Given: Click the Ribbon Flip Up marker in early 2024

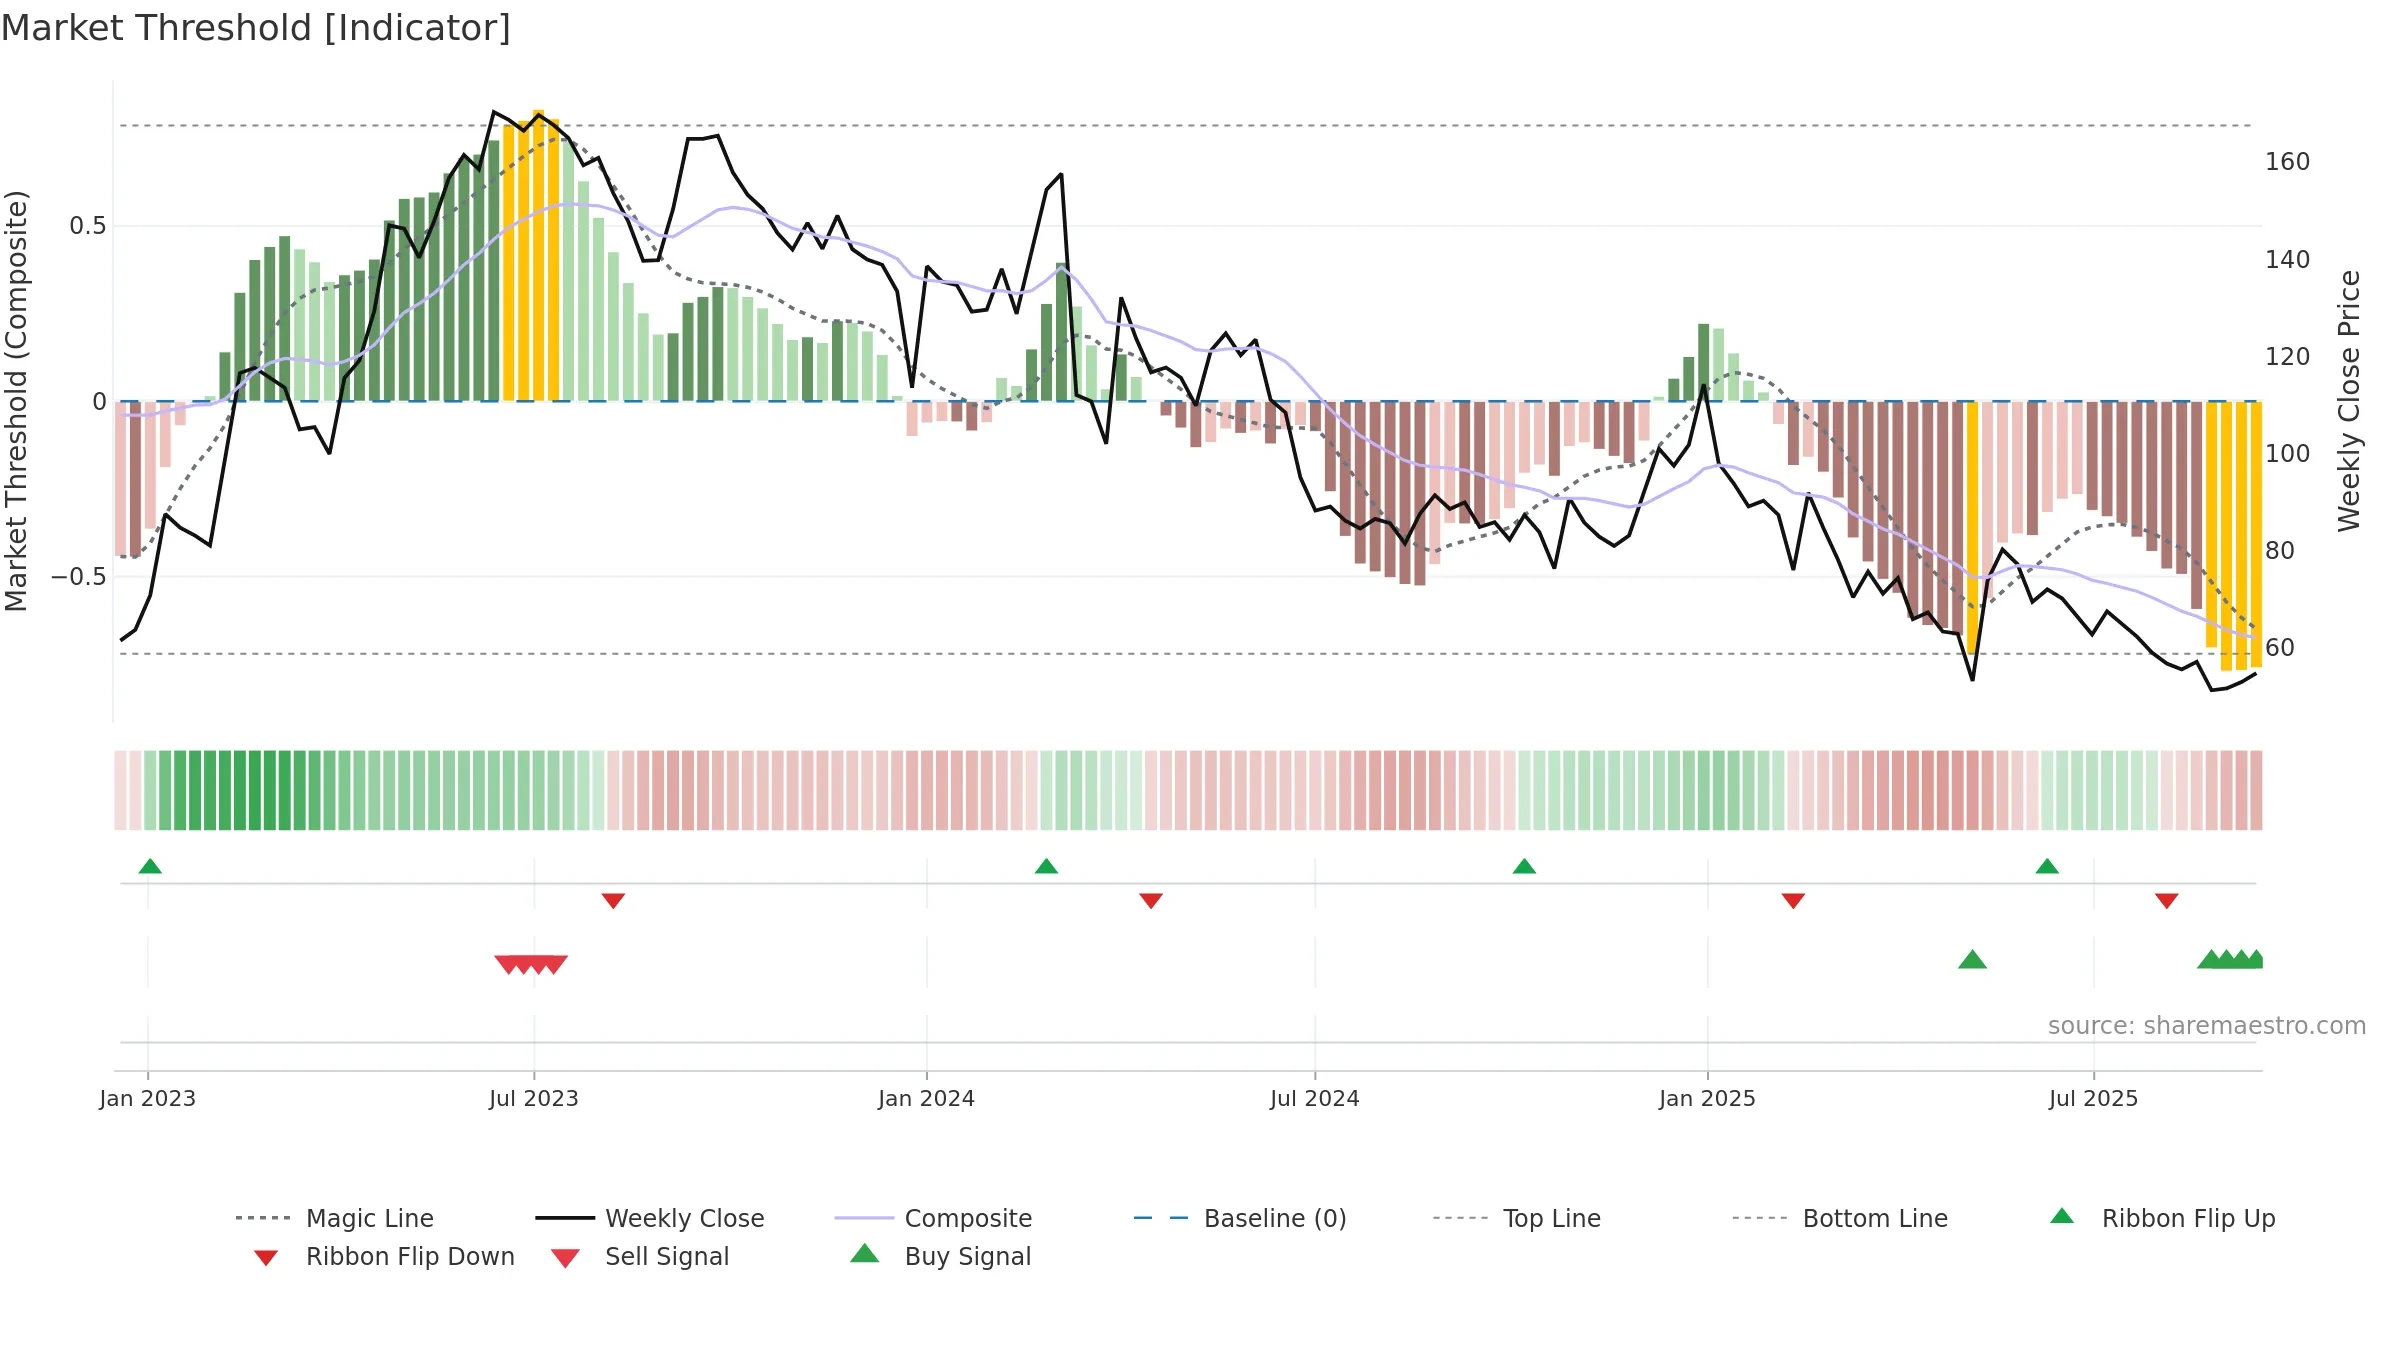Looking at the screenshot, I should click(x=1046, y=866).
